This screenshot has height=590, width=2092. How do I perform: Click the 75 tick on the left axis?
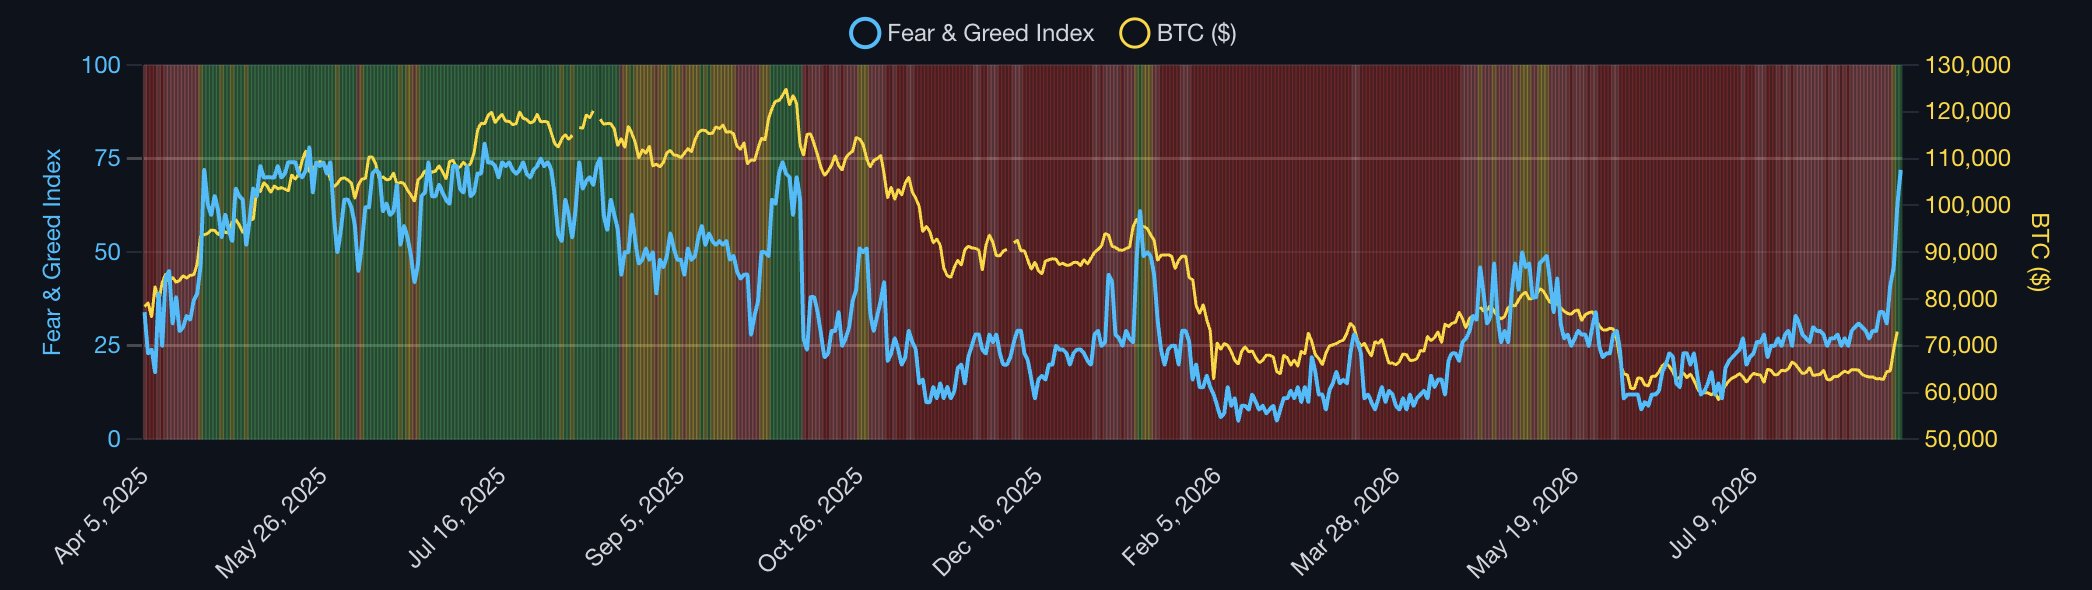pyautogui.click(x=107, y=158)
